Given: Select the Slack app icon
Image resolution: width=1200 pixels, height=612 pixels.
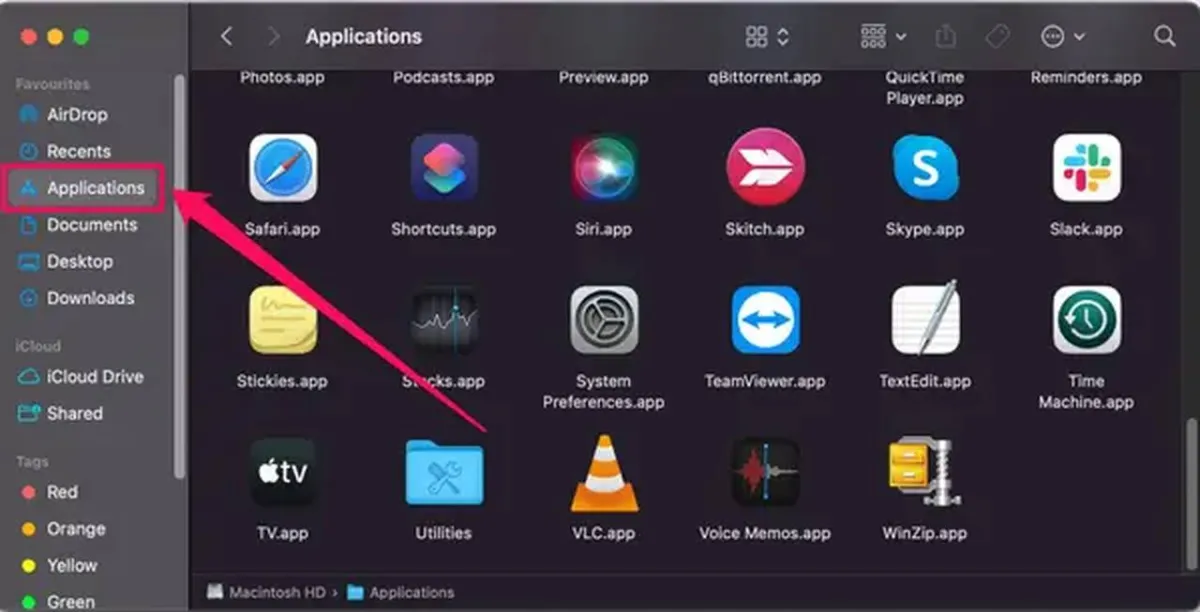Looking at the screenshot, I should 1086,168.
